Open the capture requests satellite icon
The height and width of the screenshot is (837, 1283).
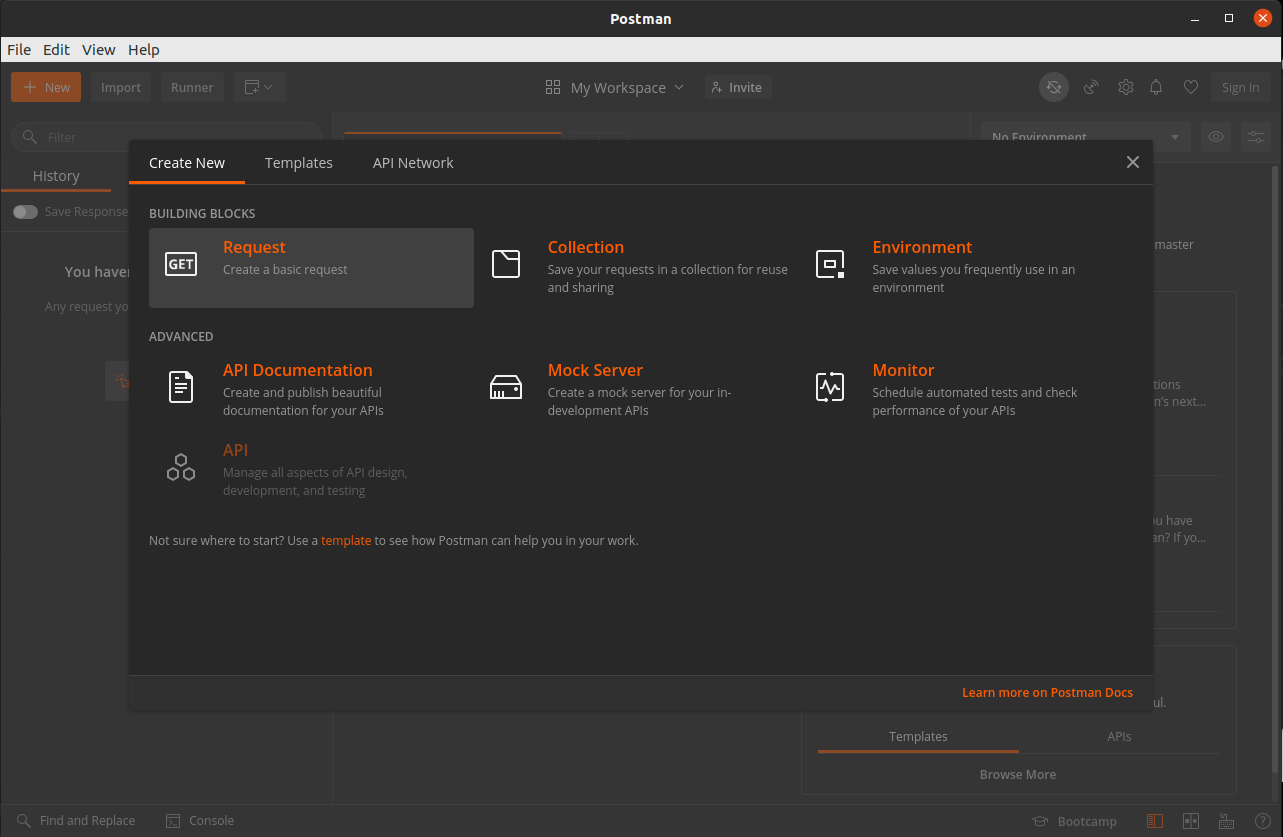point(1091,87)
